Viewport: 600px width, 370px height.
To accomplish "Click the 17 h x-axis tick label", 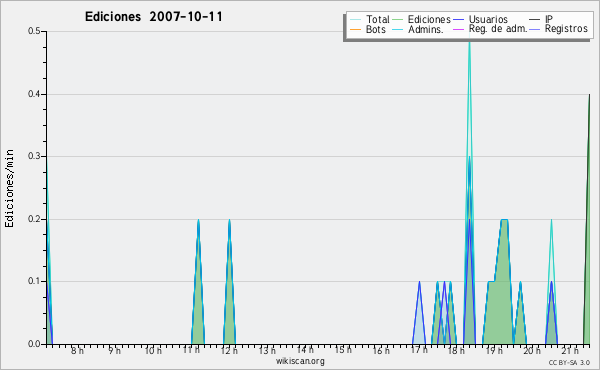I will click(x=419, y=350).
